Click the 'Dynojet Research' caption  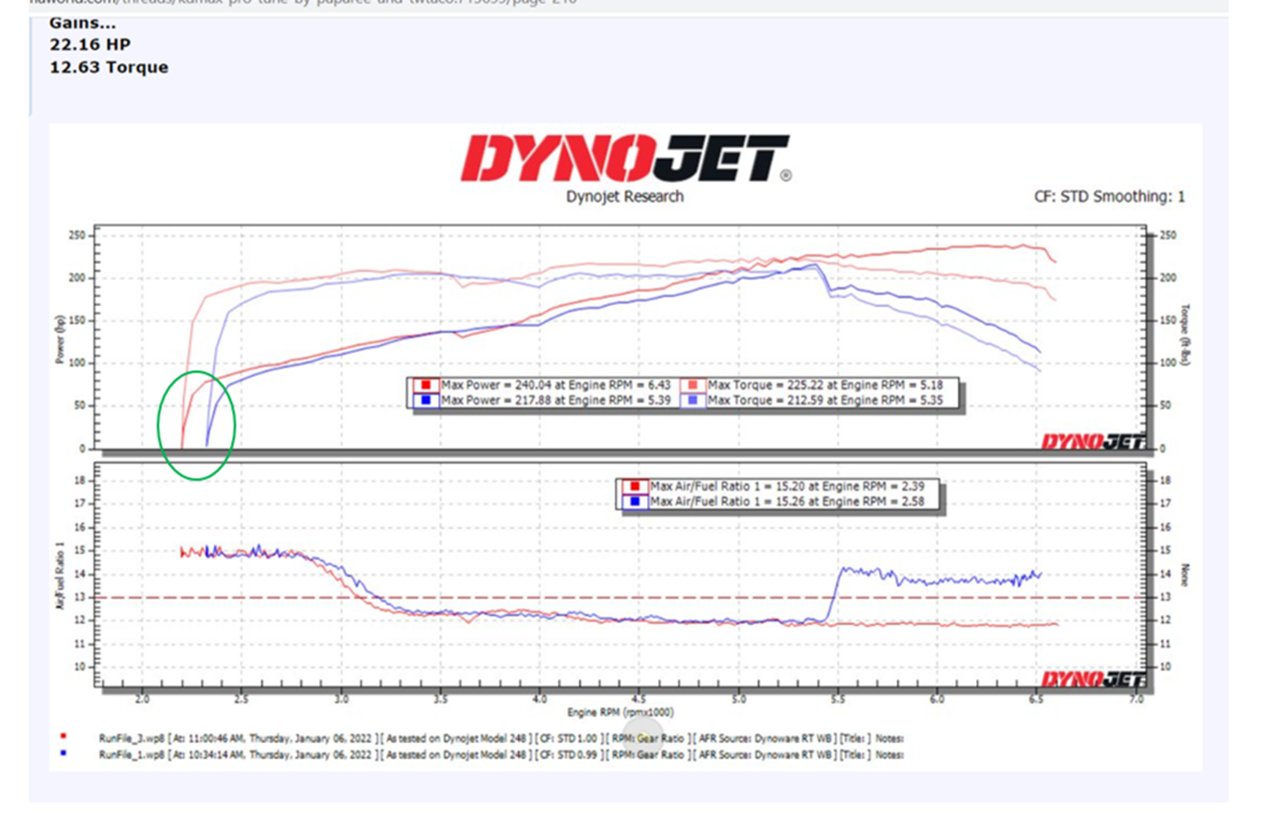[x=625, y=197]
